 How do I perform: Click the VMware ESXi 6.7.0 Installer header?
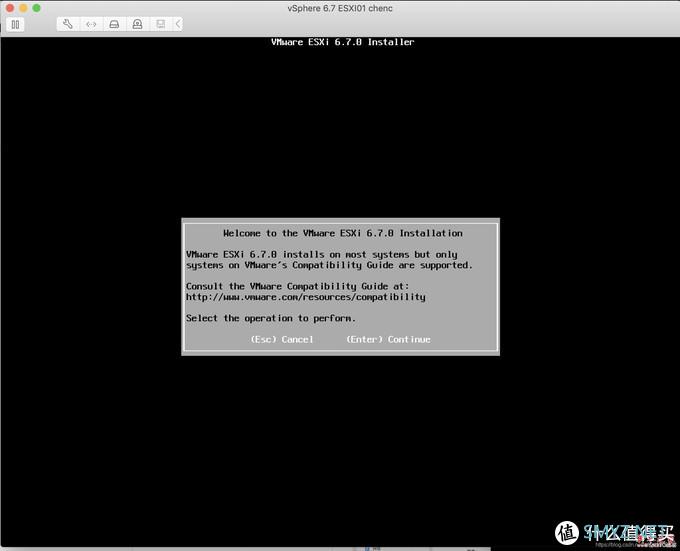(x=343, y=42)
